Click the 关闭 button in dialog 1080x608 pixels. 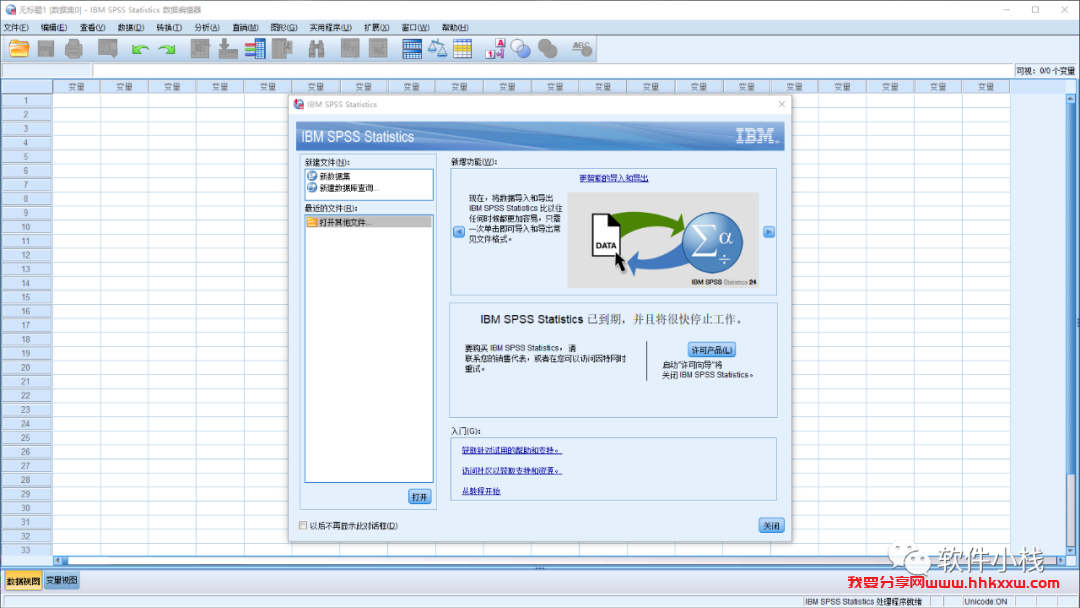[x=771, y=525]
